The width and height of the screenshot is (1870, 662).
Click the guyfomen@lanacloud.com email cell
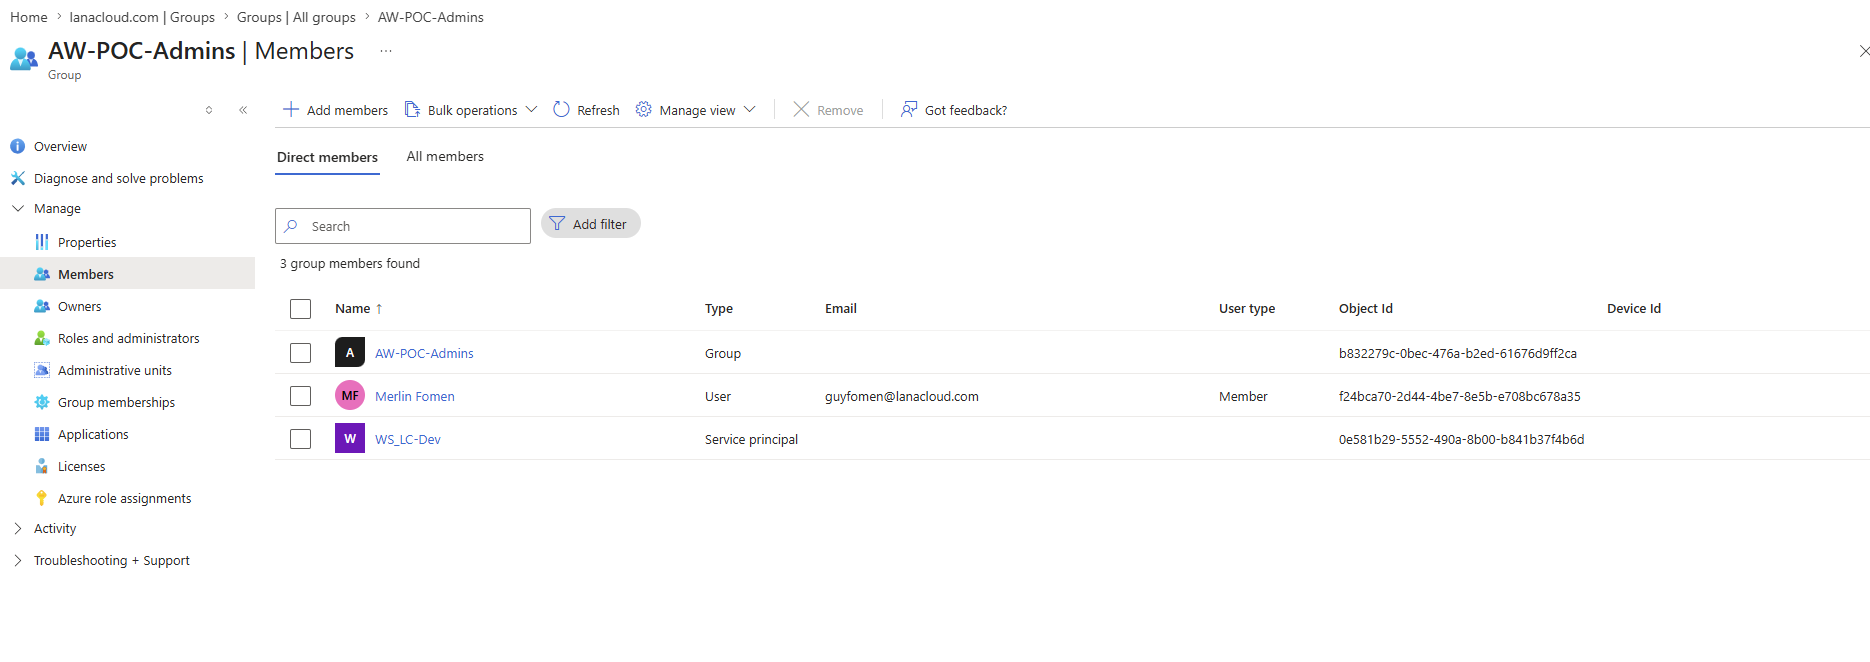coord(902,396)
